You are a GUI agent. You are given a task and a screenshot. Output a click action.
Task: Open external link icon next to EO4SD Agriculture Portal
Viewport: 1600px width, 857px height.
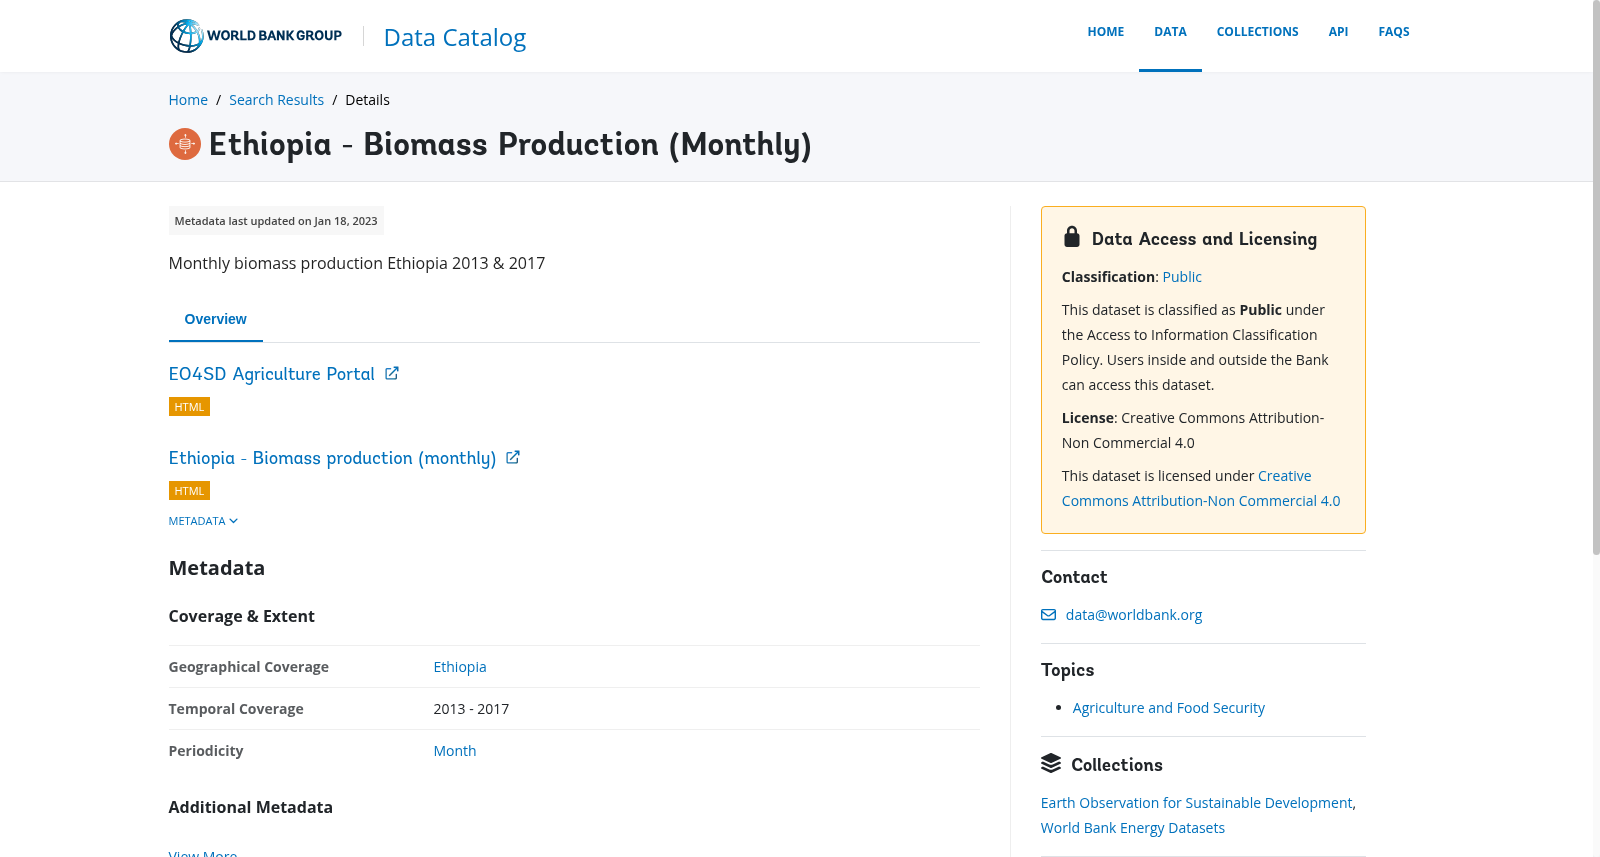pos(392,373)
